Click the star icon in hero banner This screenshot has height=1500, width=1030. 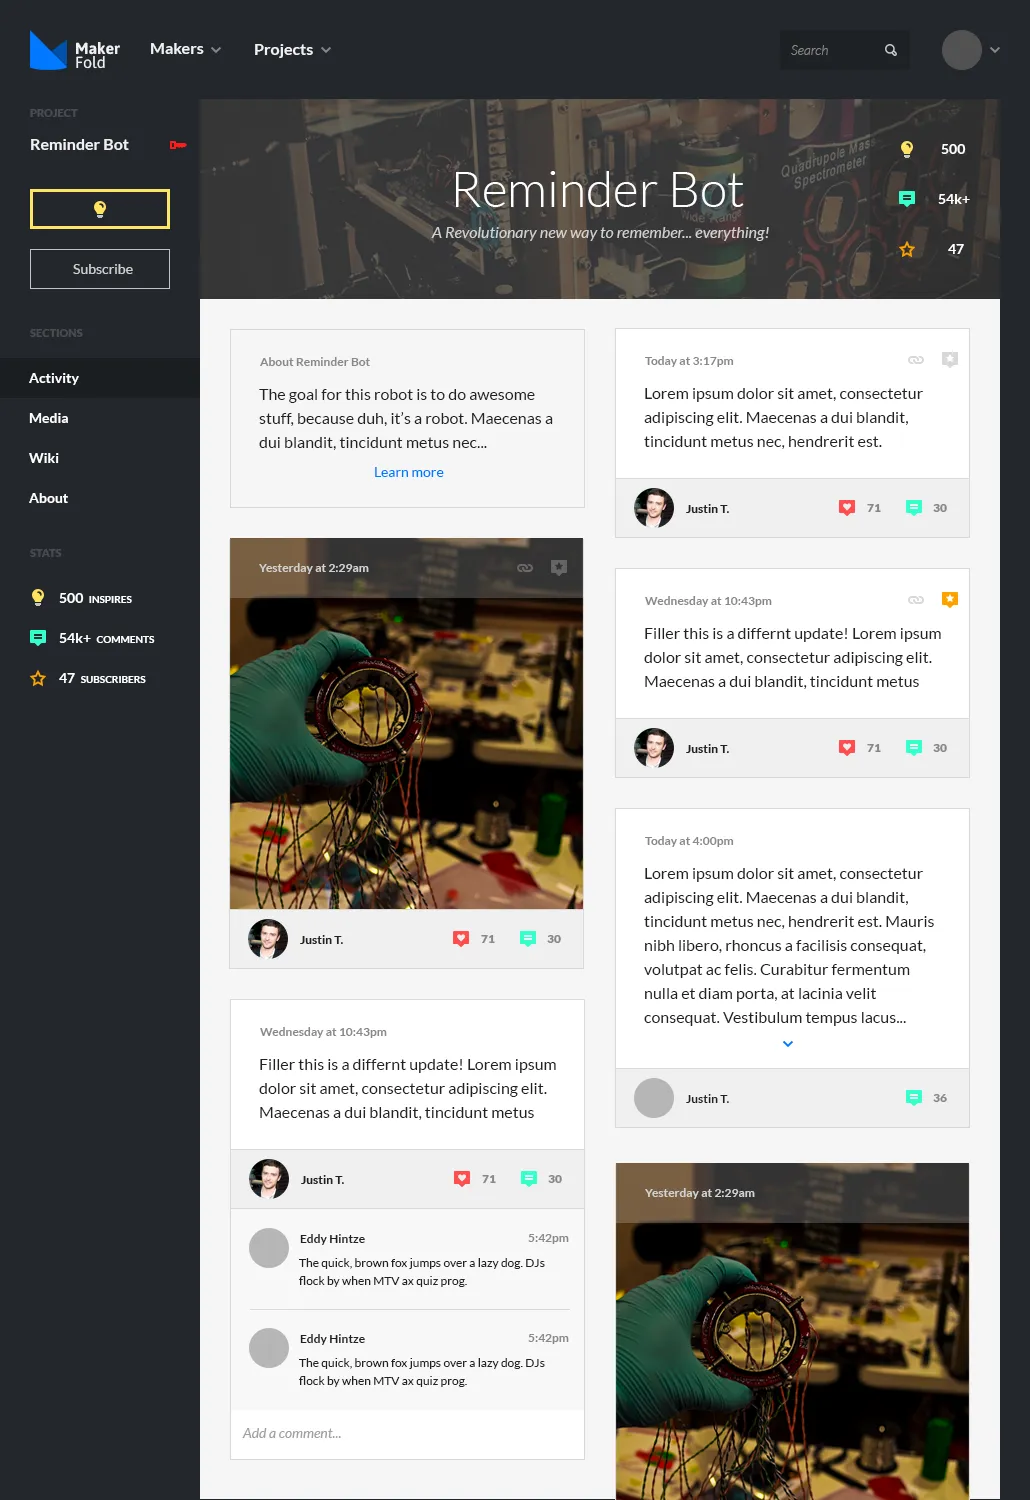point(907,249)
